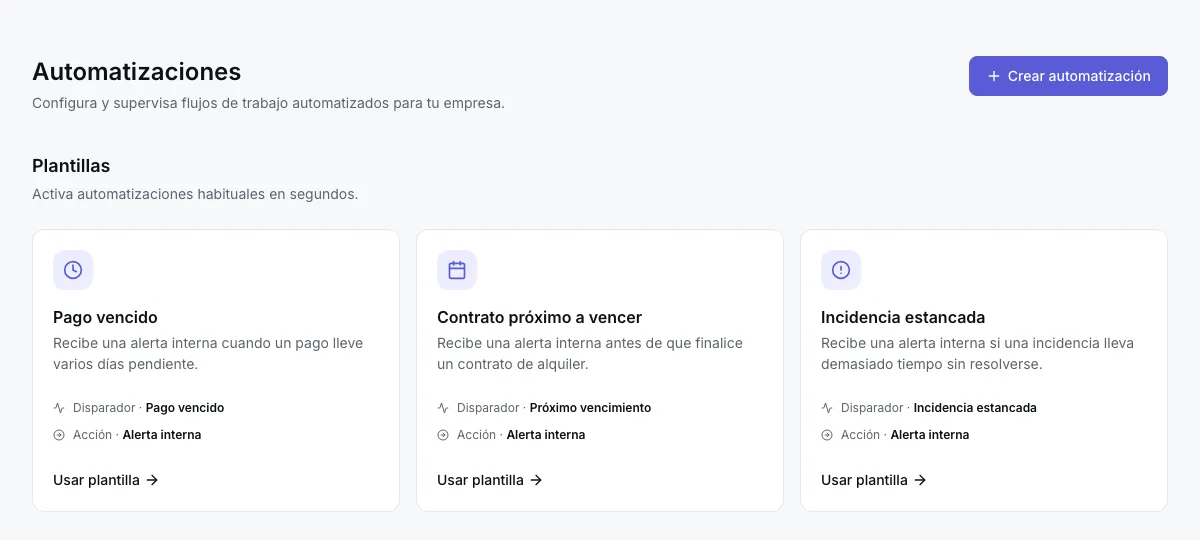Image resolution: width=1200 pixels, height=540 pixels.
Task: Click the bold 'Próximo vencimiento' trigger value
Action: point(590,408)
